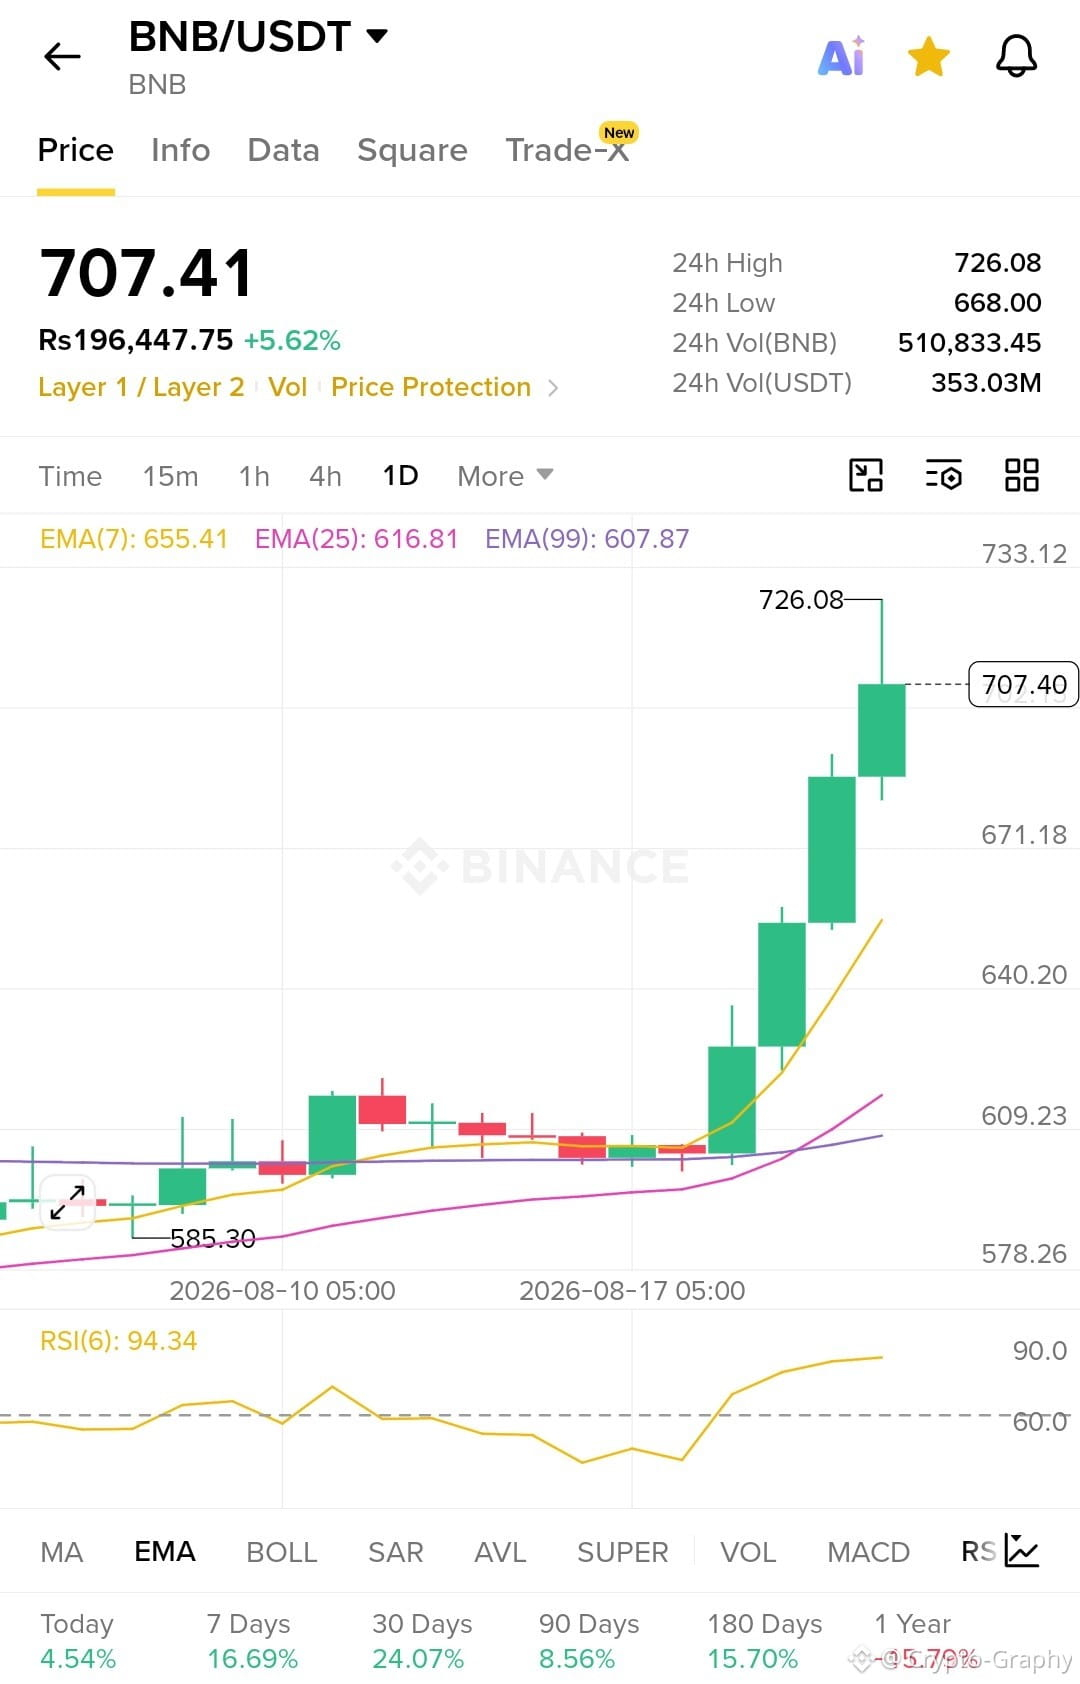
Task: Switch to the Info tab
Action: [x=181, y=150]
